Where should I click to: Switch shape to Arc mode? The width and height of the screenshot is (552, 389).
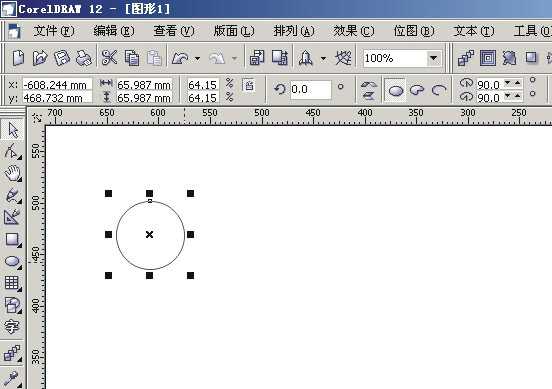[439, 90]
